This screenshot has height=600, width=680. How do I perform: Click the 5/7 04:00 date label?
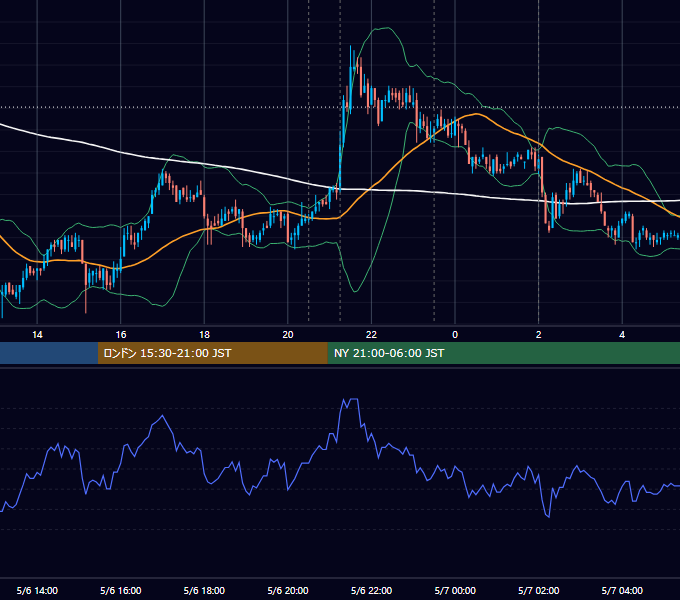click(x=622, y=590)
